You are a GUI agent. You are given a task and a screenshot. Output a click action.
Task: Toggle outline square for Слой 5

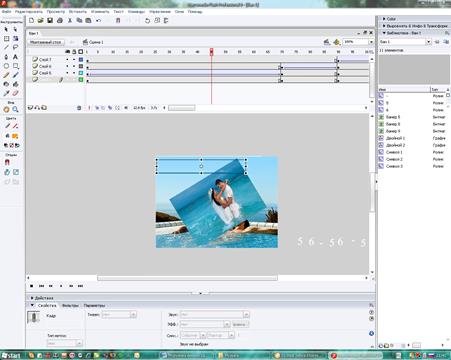tap(81, 73)
